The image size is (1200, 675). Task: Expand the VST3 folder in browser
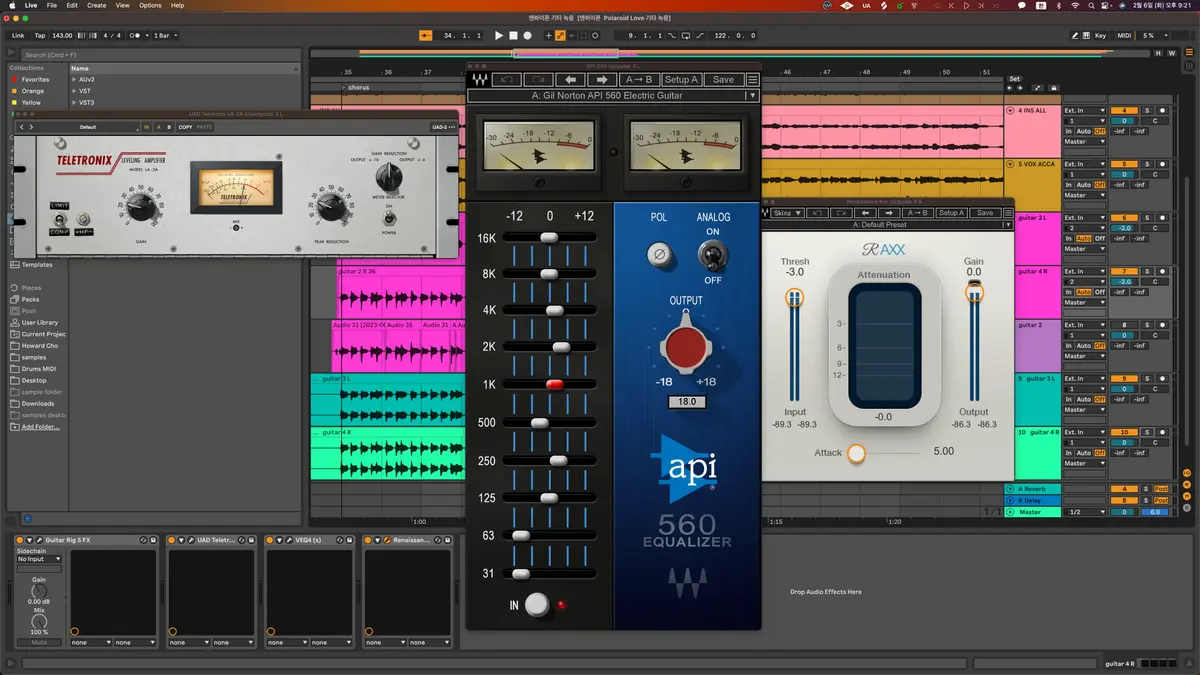click(x=74, y=102)
